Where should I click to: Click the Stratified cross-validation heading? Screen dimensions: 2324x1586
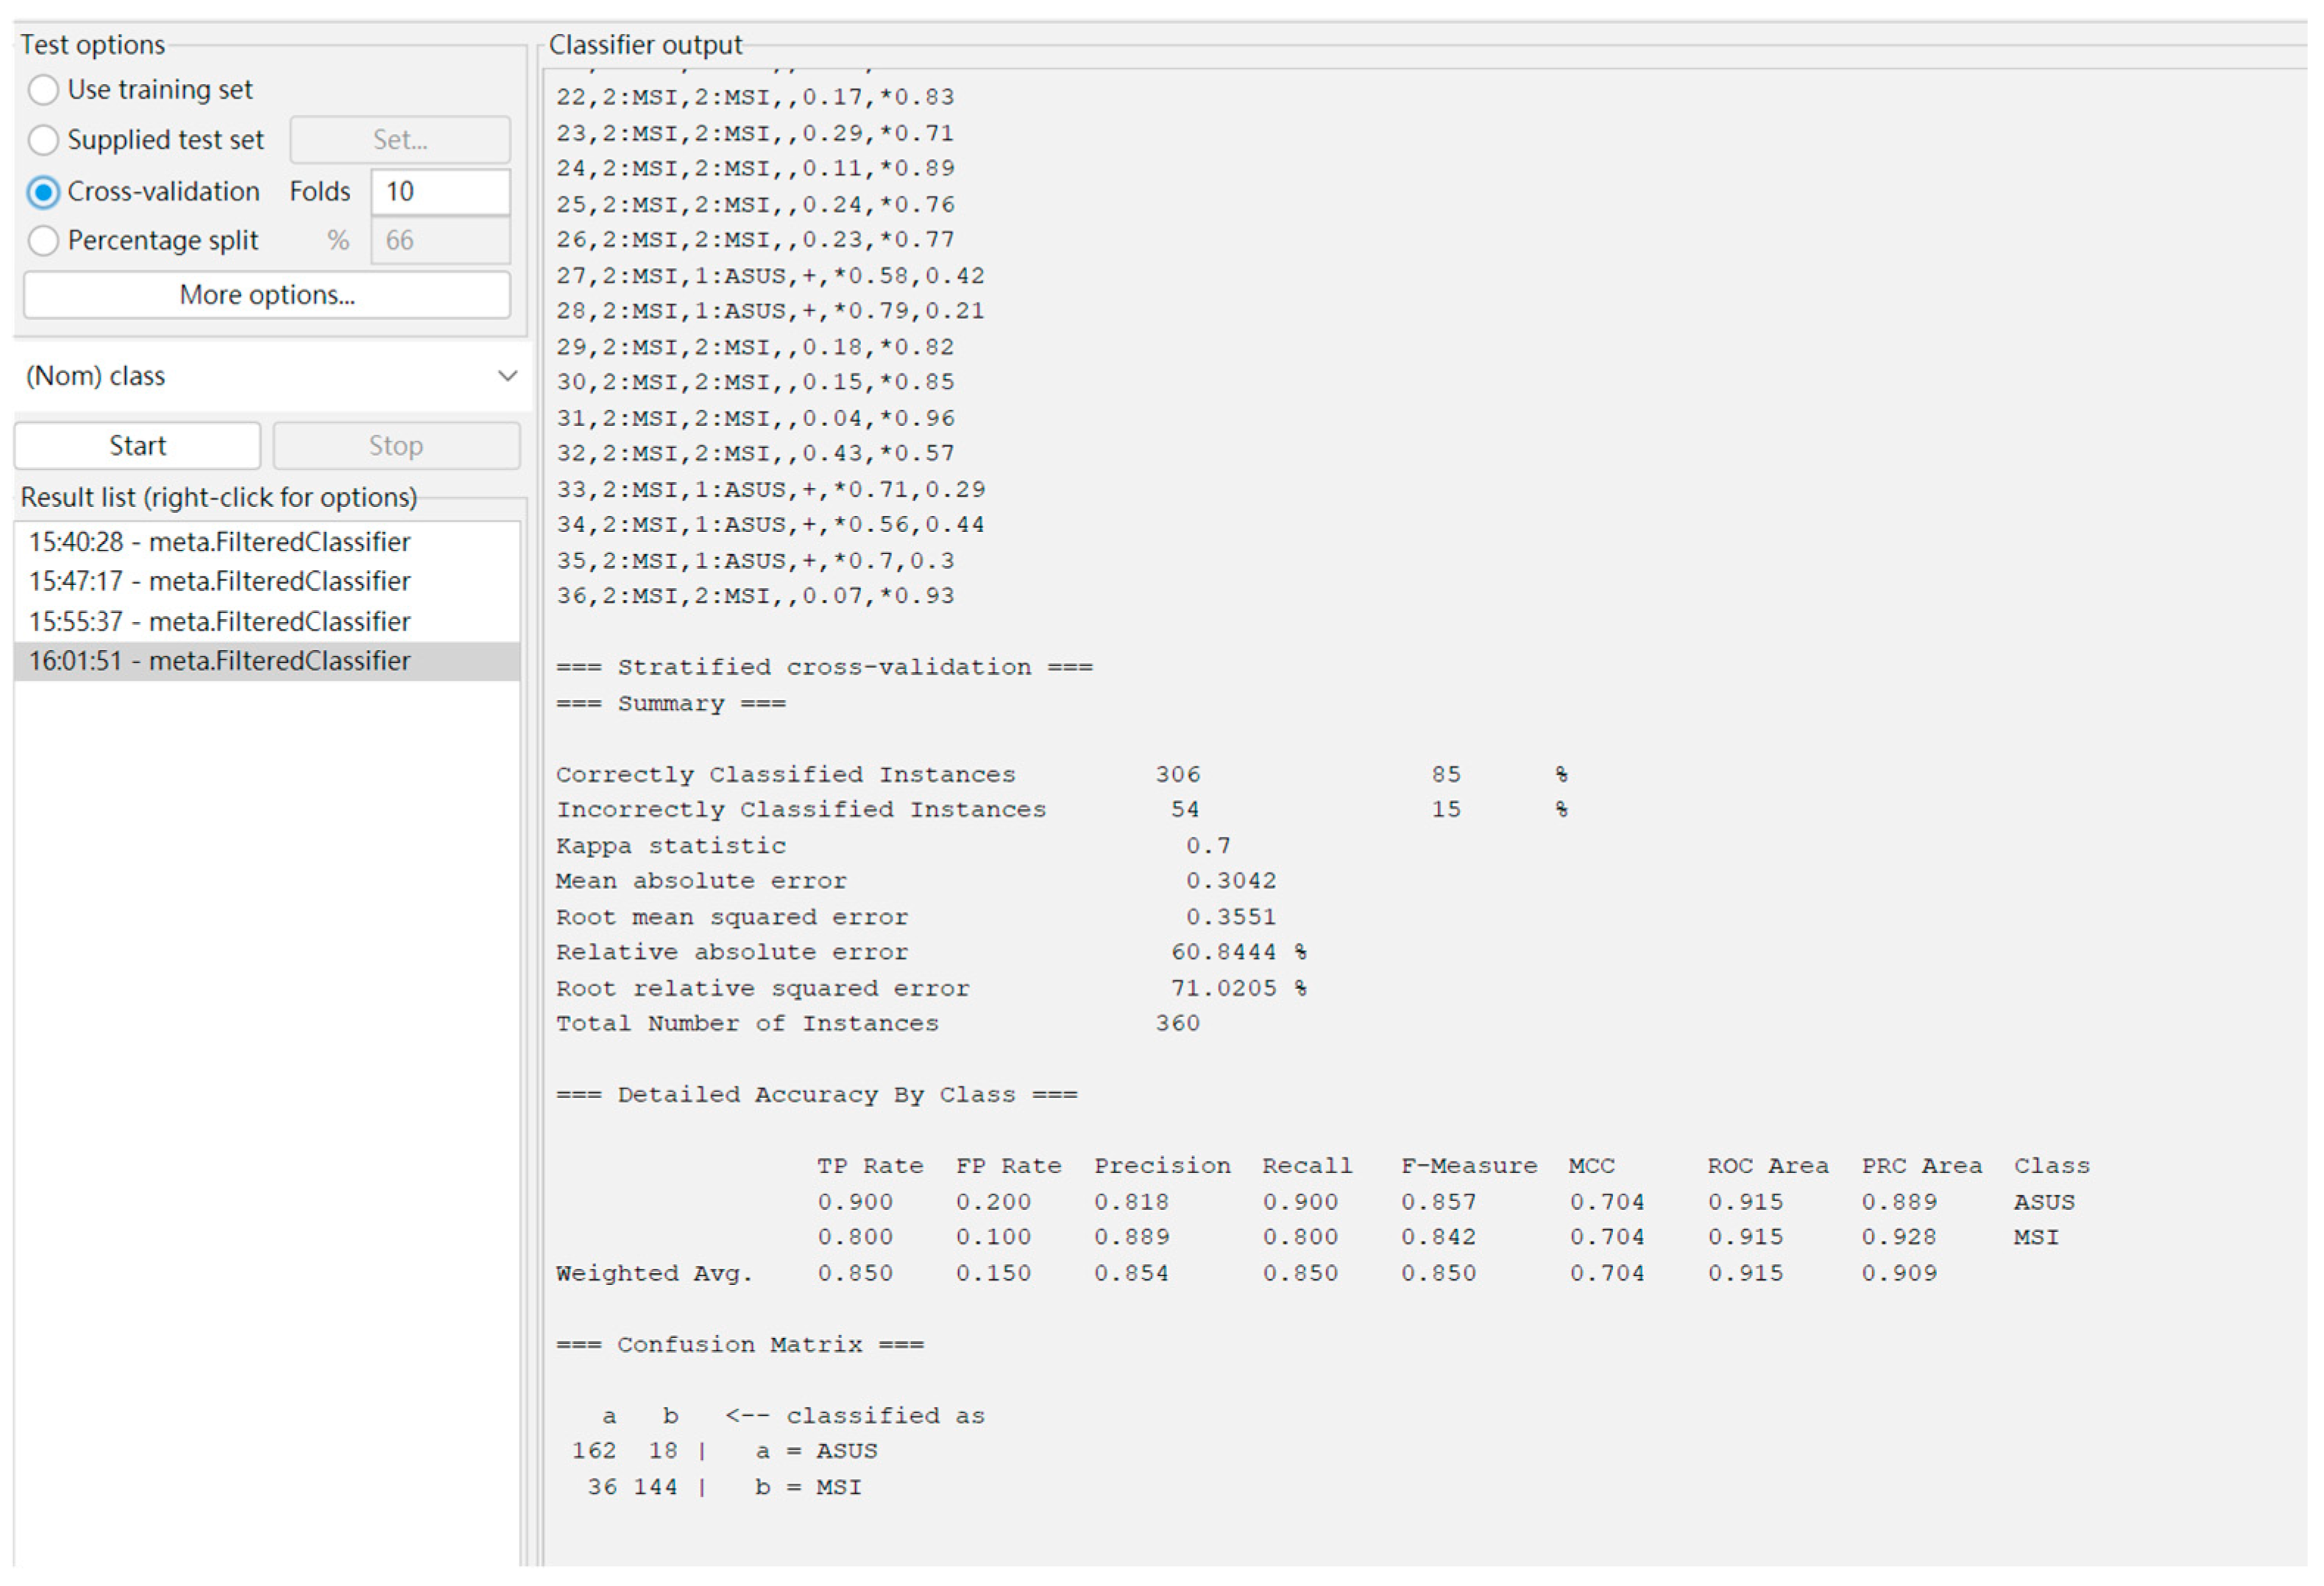[825, 668]
